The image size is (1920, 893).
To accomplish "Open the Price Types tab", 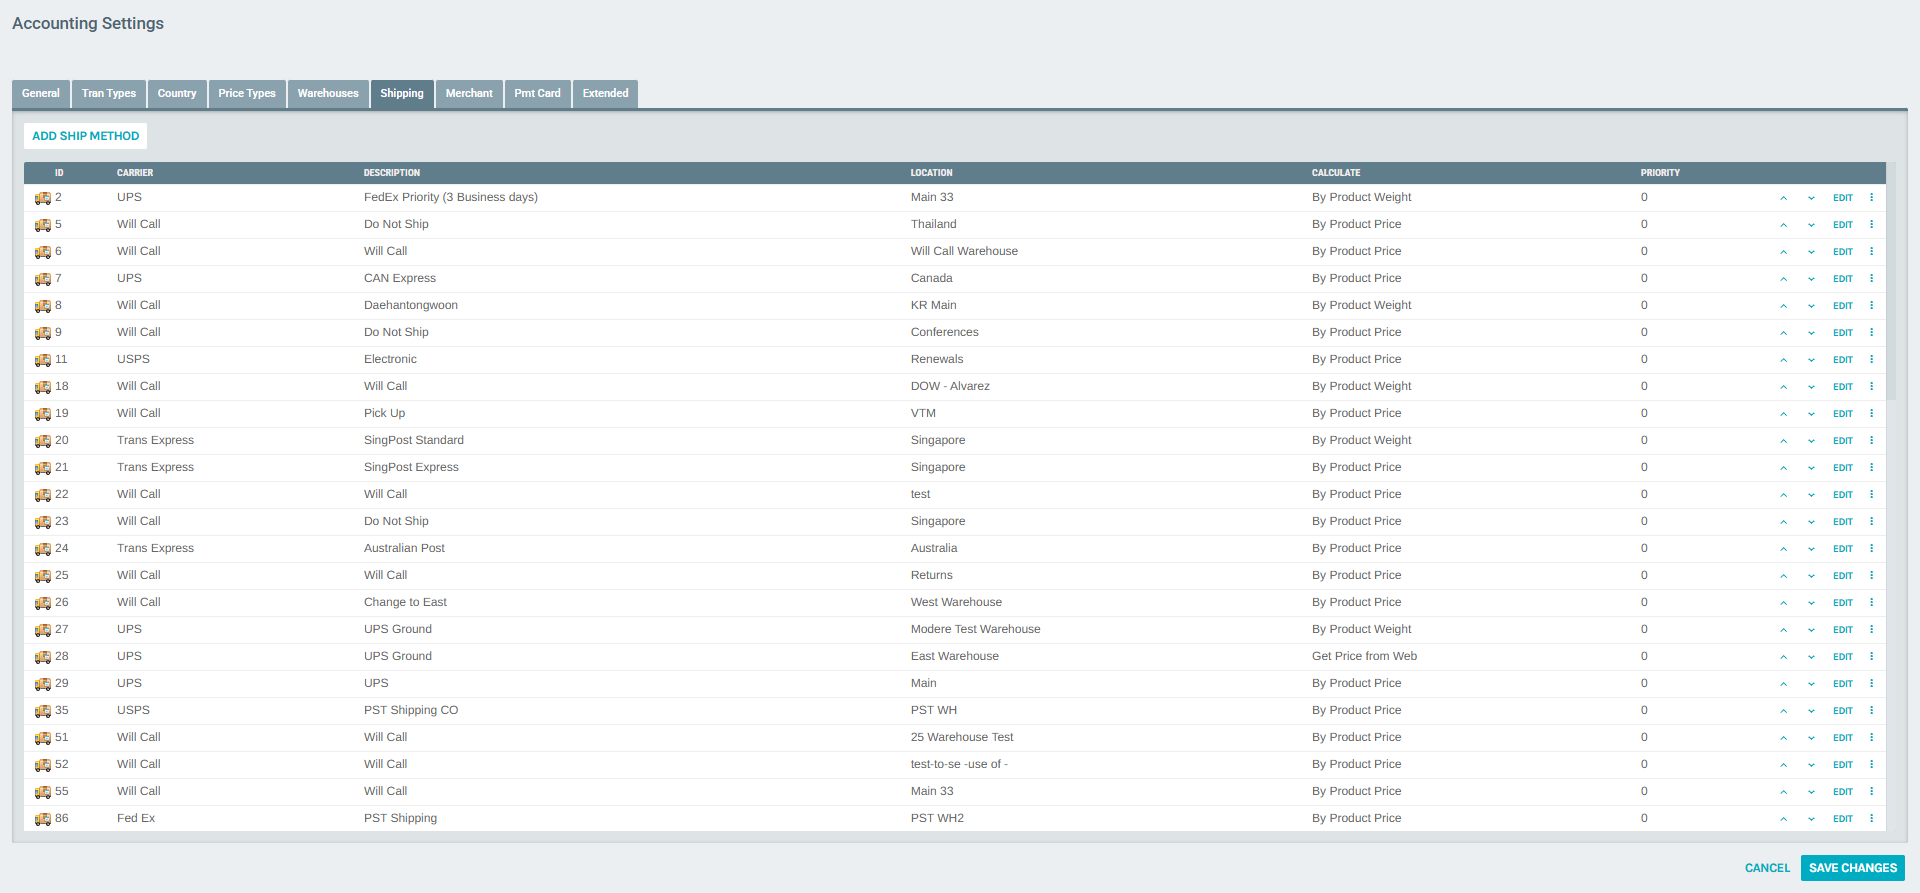I will point(247,94).
